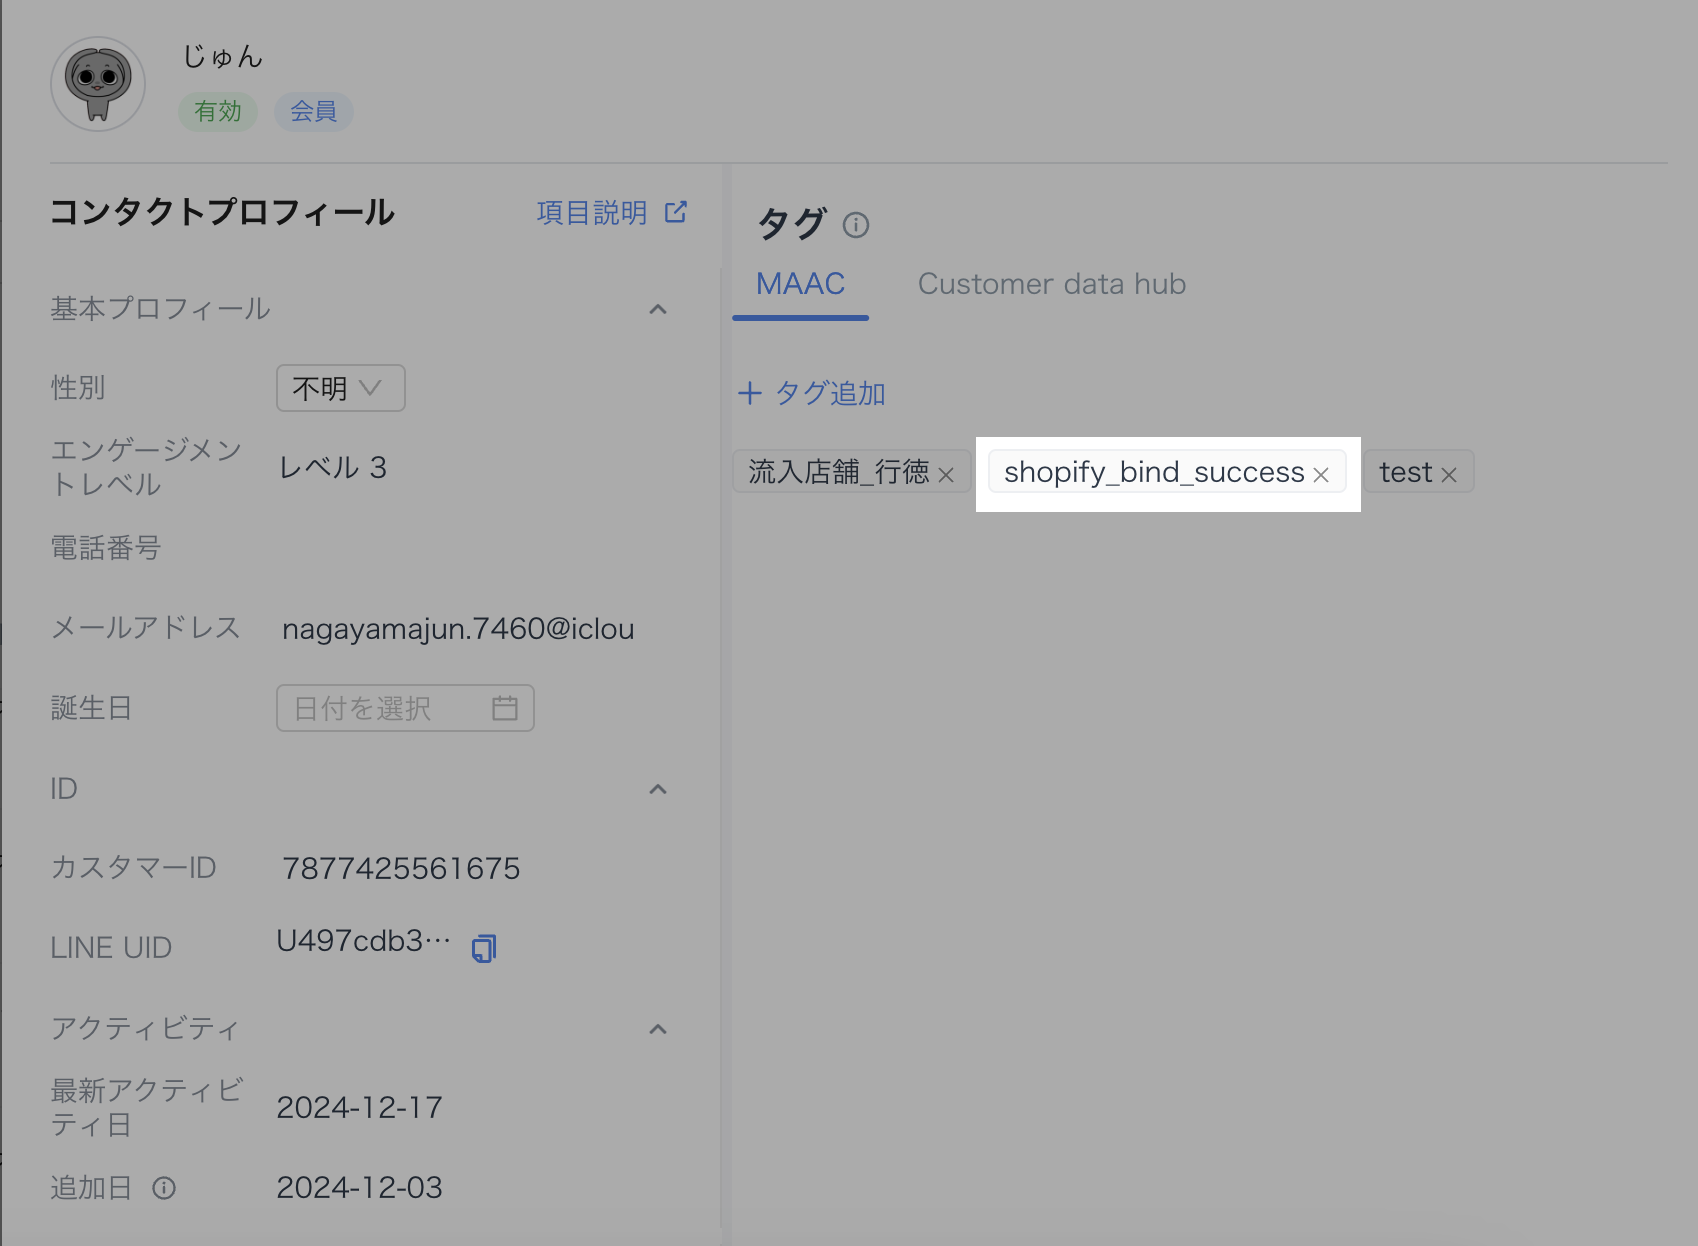This screenshot has width=1698, height=1246.
Task: Collapse the 基本プロフィール section
Action: tap(658, 309)
